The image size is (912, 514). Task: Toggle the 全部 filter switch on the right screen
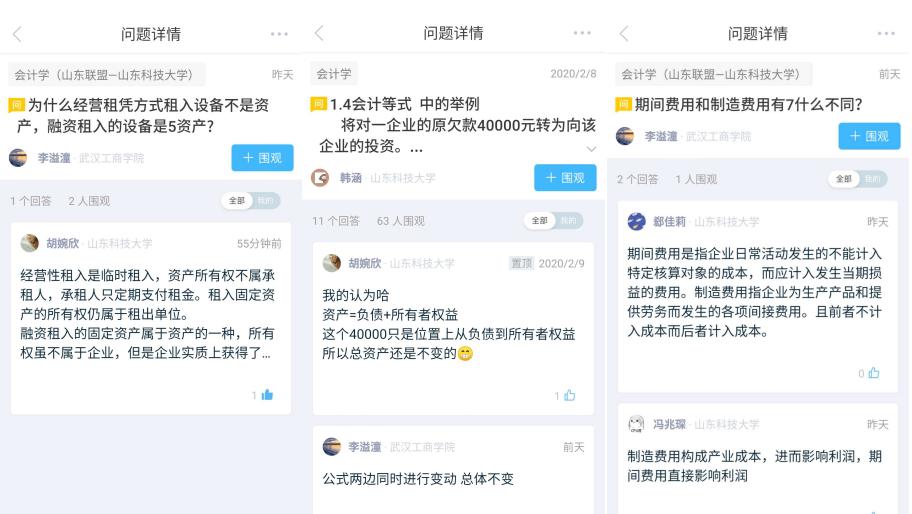tap(857, 179)
